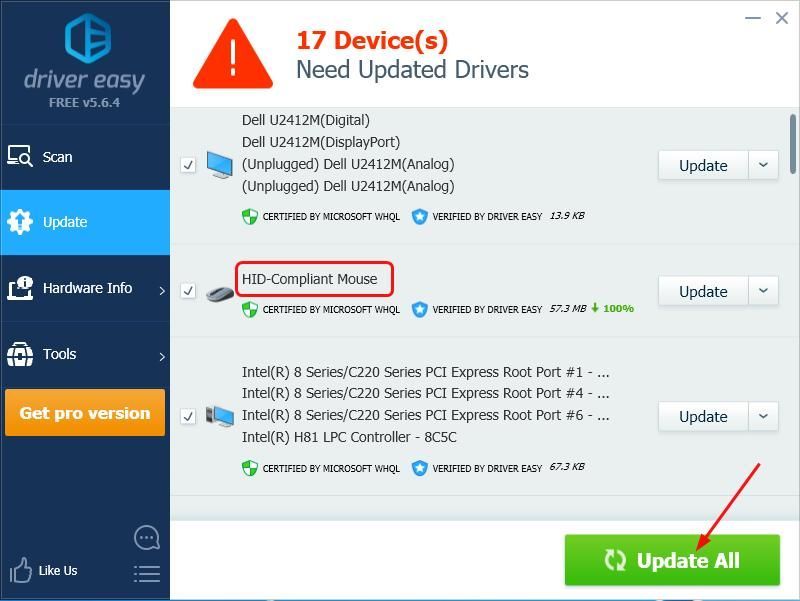Click the Get pro version button

click(85, 413)
